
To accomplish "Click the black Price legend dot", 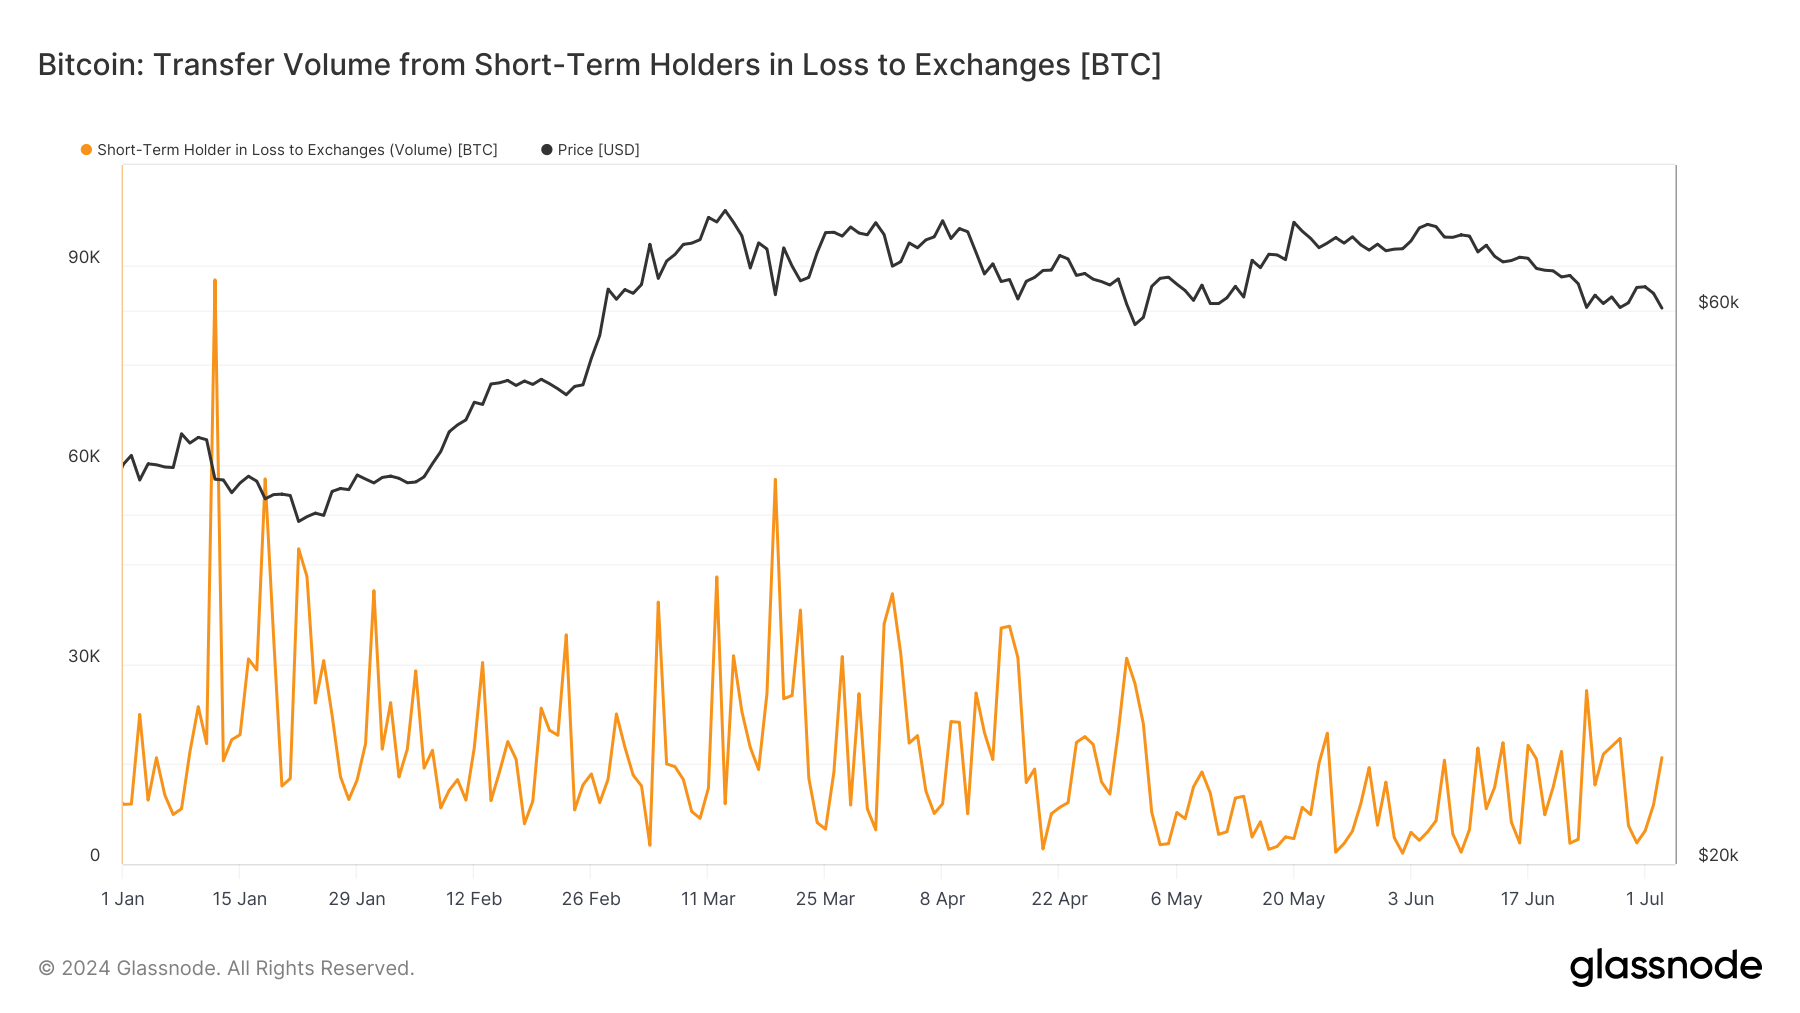I will click(x=547, y=150).
